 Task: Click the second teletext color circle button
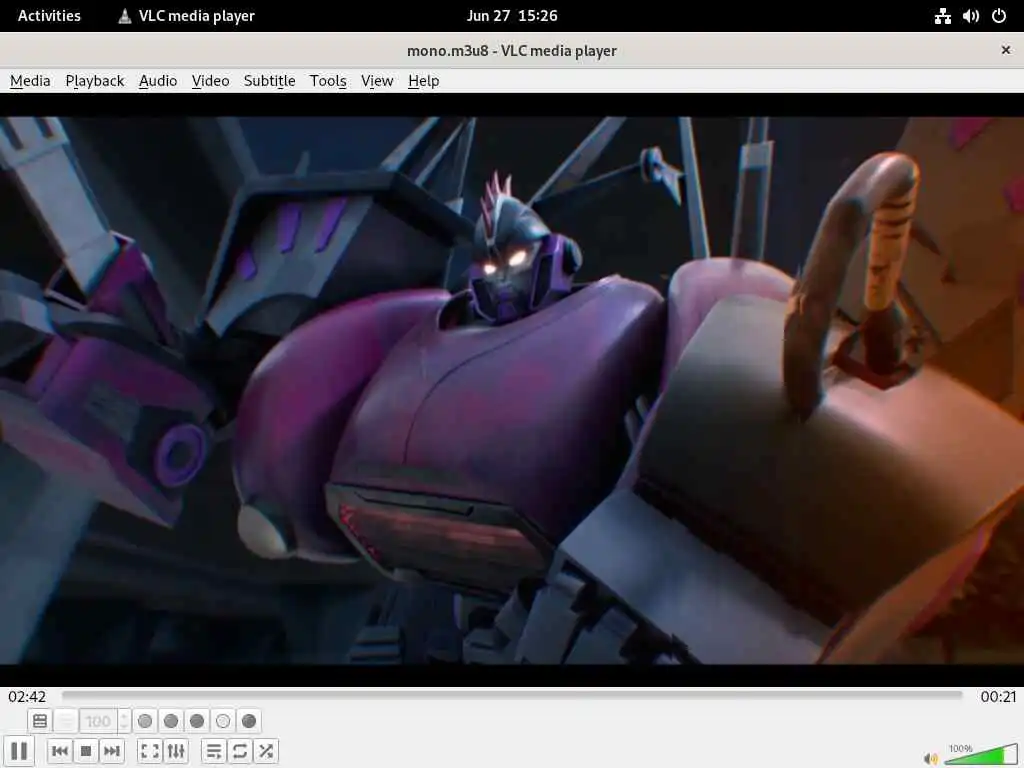pyautogui.click(x=171, y=721)
